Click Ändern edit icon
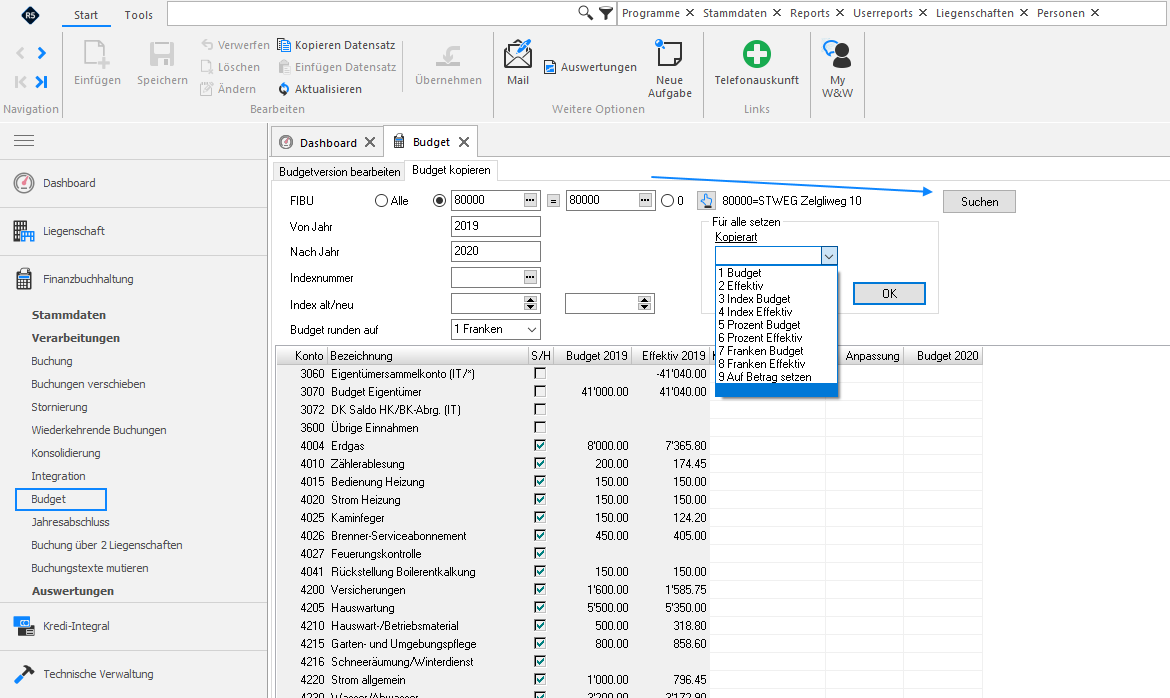This screenshot has width=1170, height=698. point(207,89)
